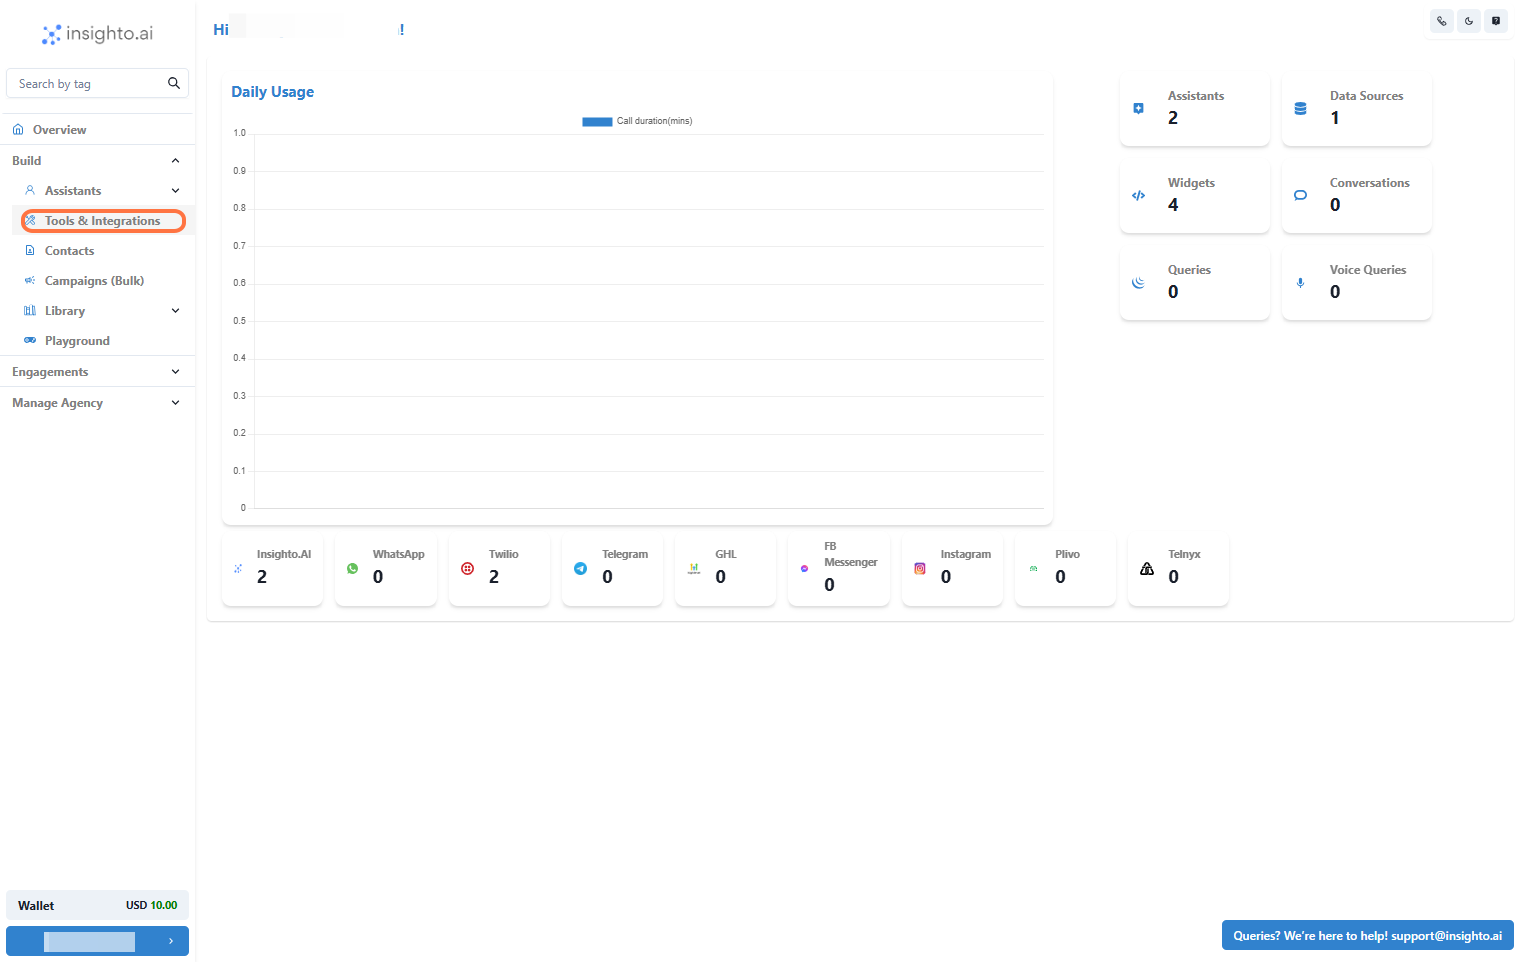This screenshot has width=1526, height=962.
Task: Open the account menu arrow at bottom
Action: click(171, 941)
